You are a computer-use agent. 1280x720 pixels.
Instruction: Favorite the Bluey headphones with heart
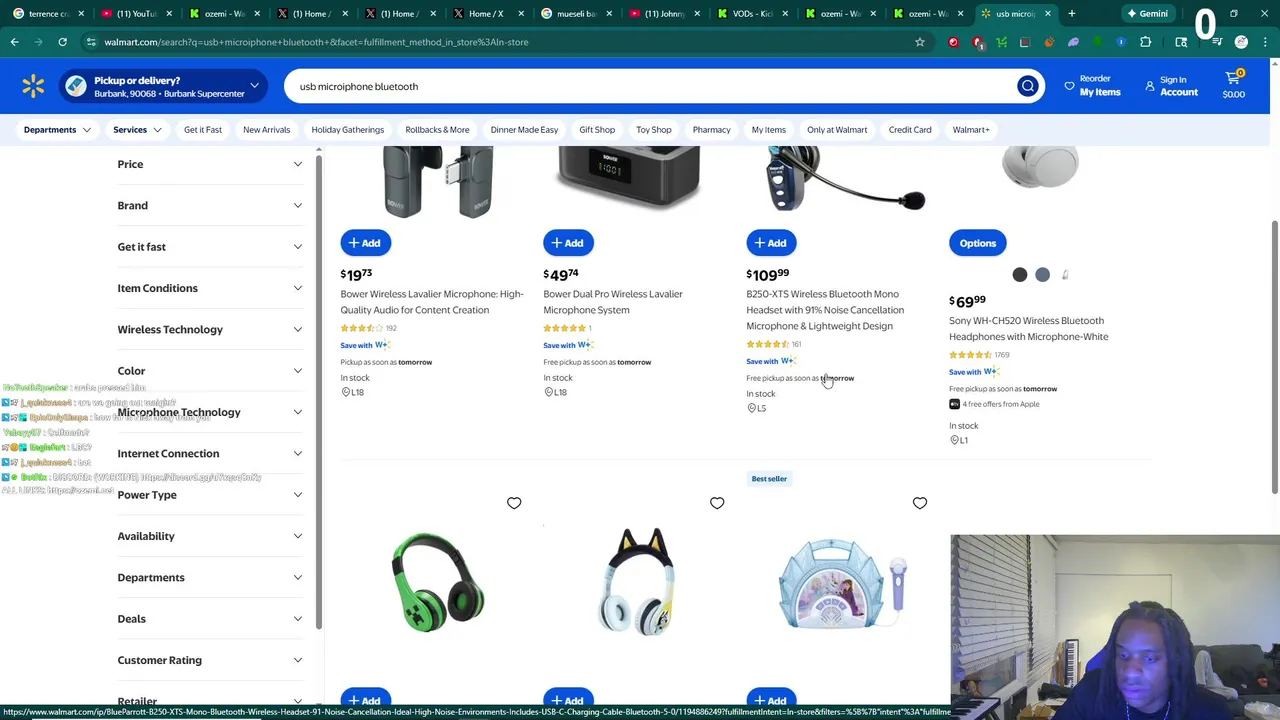click(x=717, y=503)
